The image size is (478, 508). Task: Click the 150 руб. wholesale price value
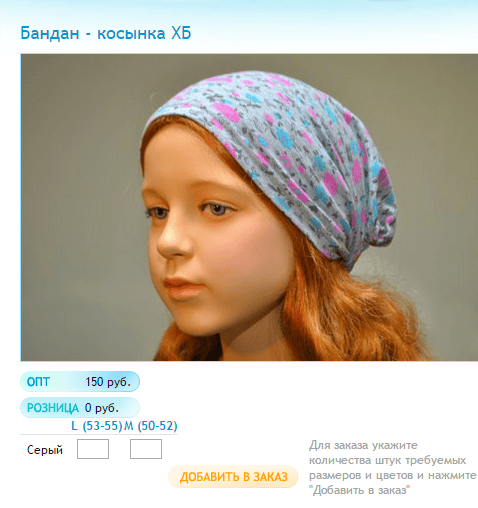click(108, 382)
